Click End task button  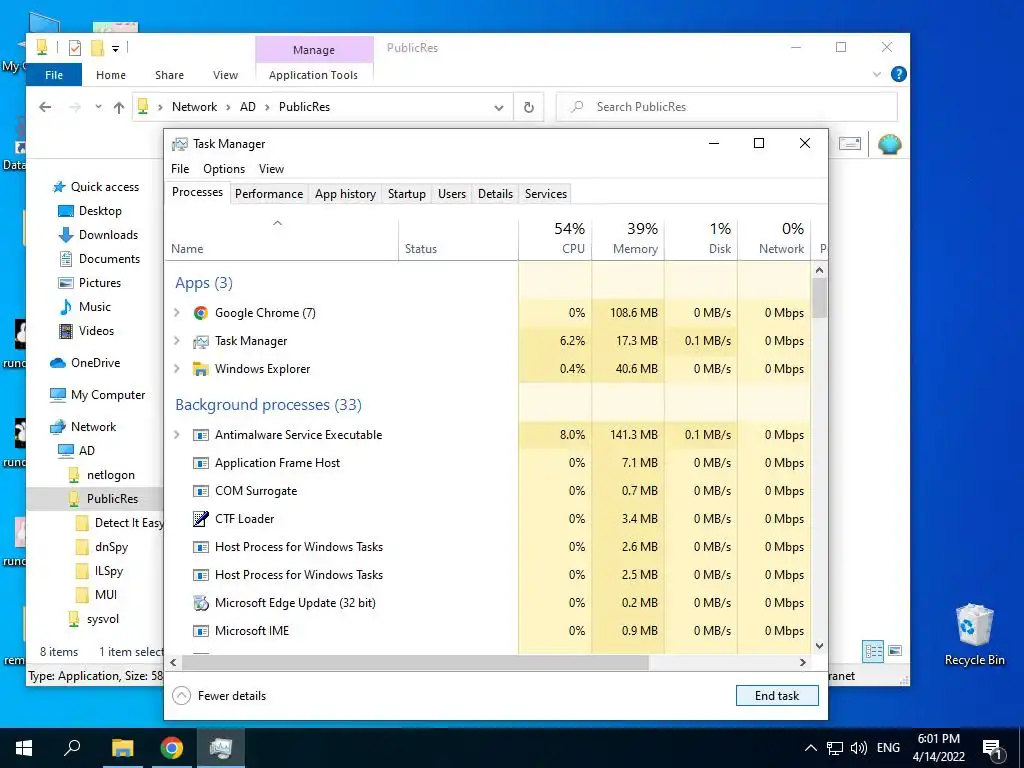[776, 696]
